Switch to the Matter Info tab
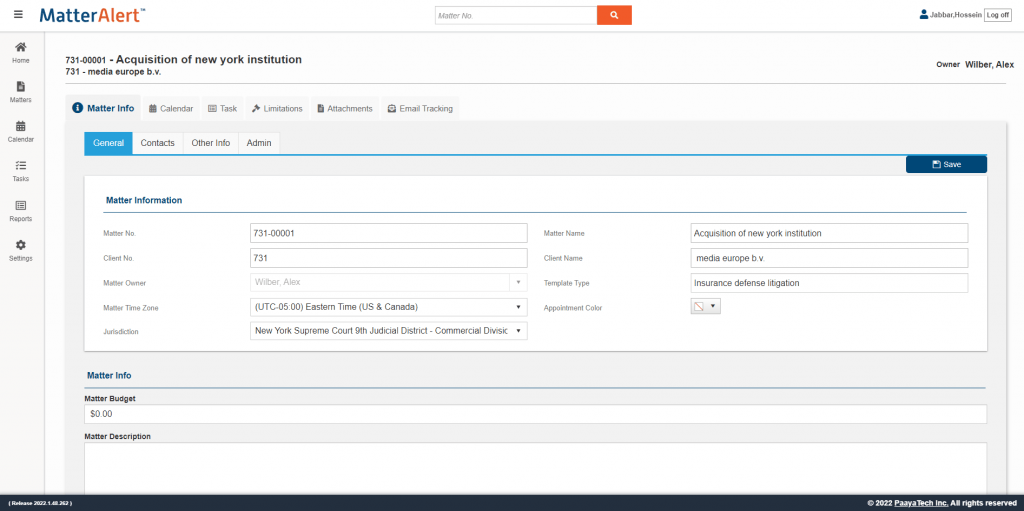Viewport: 1024px width, 511px height. tap(103, 108)
